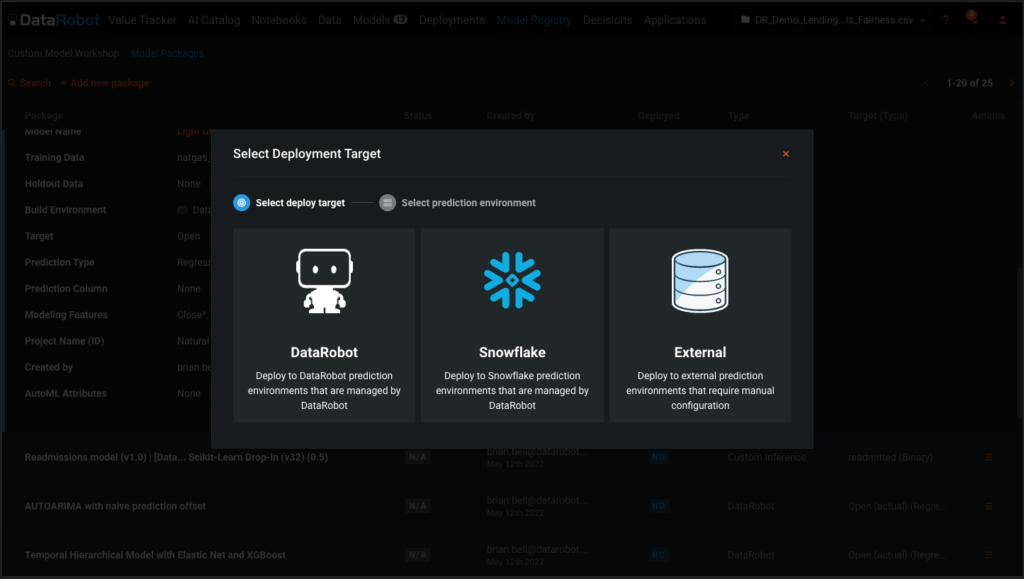Open the Model Registry menu item
1024x579 pixels.
tap(533, 19)
